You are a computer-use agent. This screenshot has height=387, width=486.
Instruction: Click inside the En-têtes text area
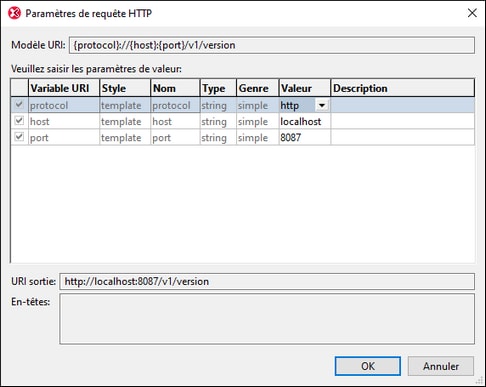coord(267,319)
